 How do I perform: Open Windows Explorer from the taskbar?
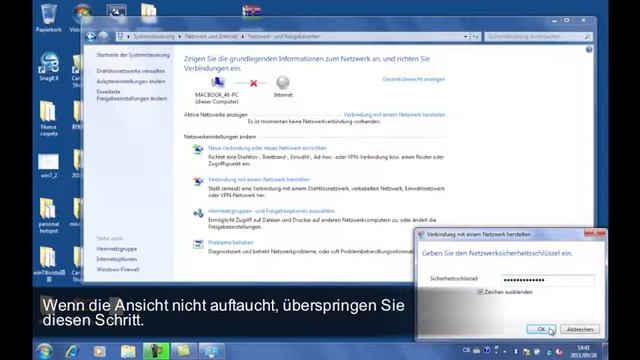click(x=128, y=351)
